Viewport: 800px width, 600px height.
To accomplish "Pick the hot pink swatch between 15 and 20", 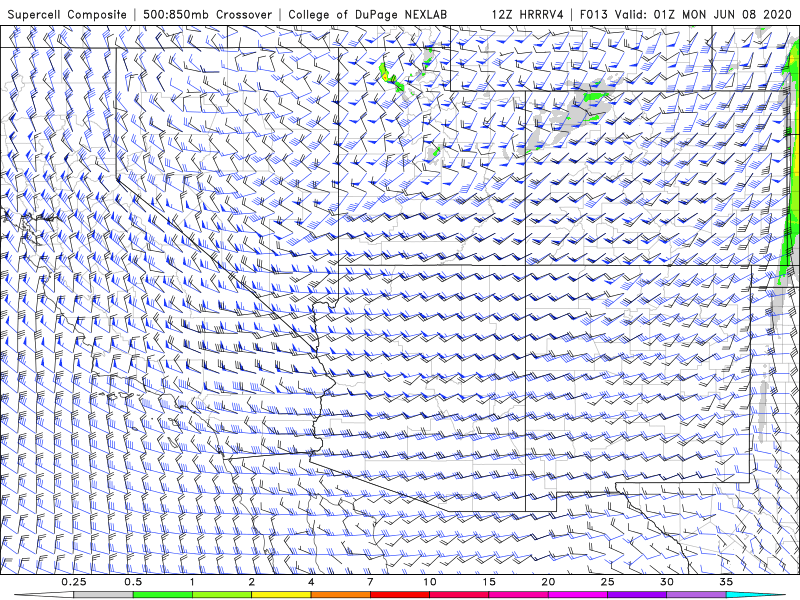I will 518,595.
